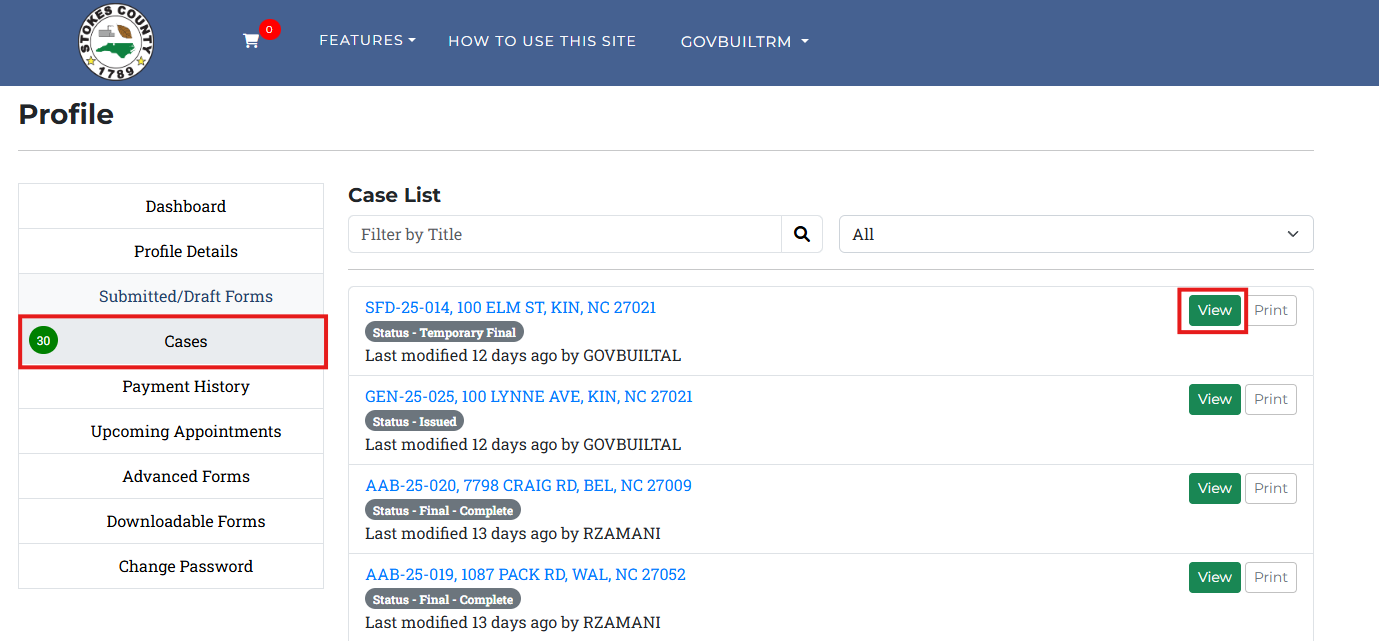The image size is (1379, 641).
Task: Open link GEN-25-025, 100 LYNNE AVE
Action: tap(529, 396)
